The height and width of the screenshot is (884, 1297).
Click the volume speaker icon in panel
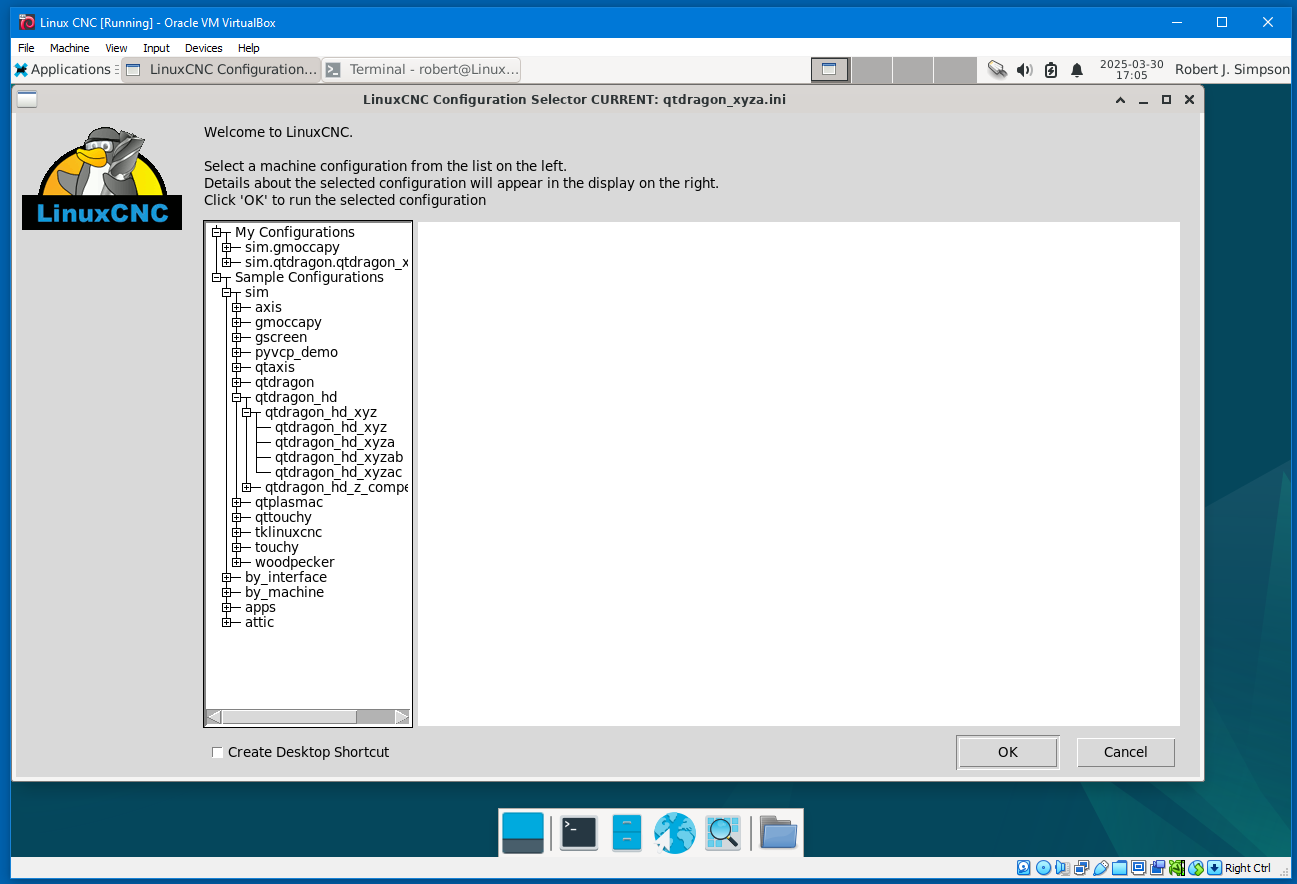click(1024, 70)
